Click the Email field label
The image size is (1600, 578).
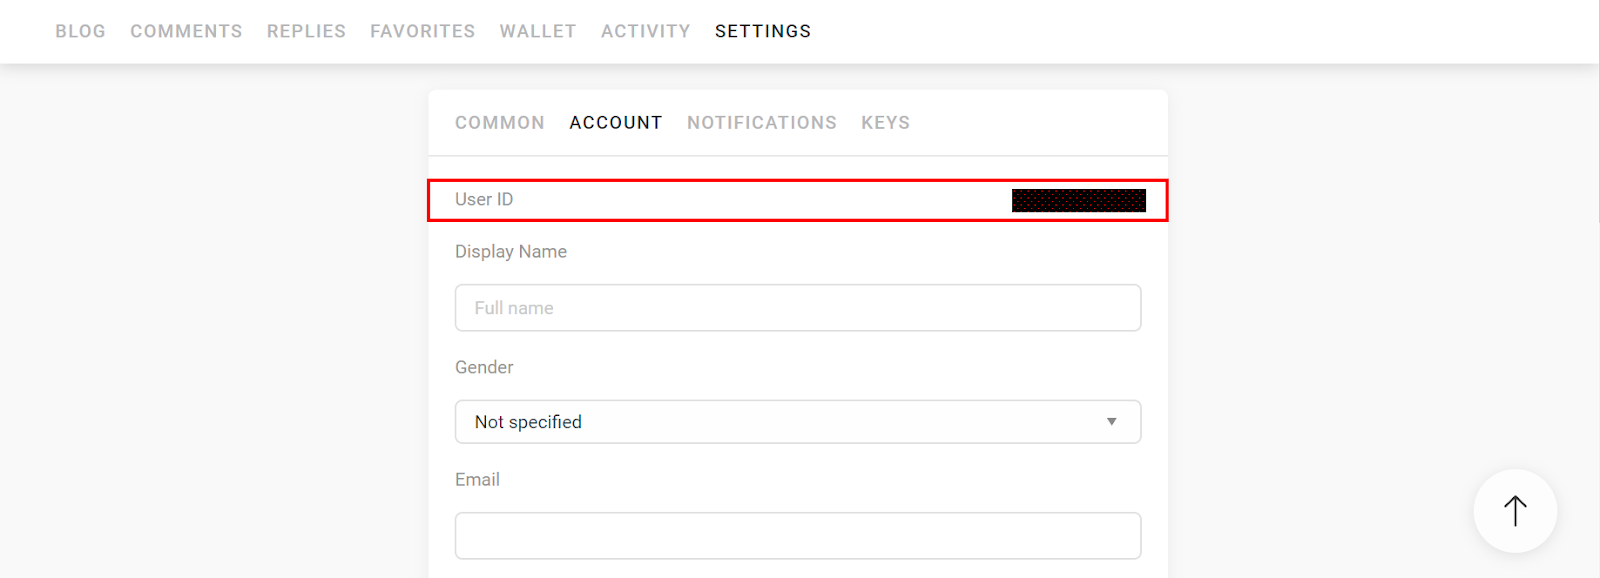[x=477, y=480]
